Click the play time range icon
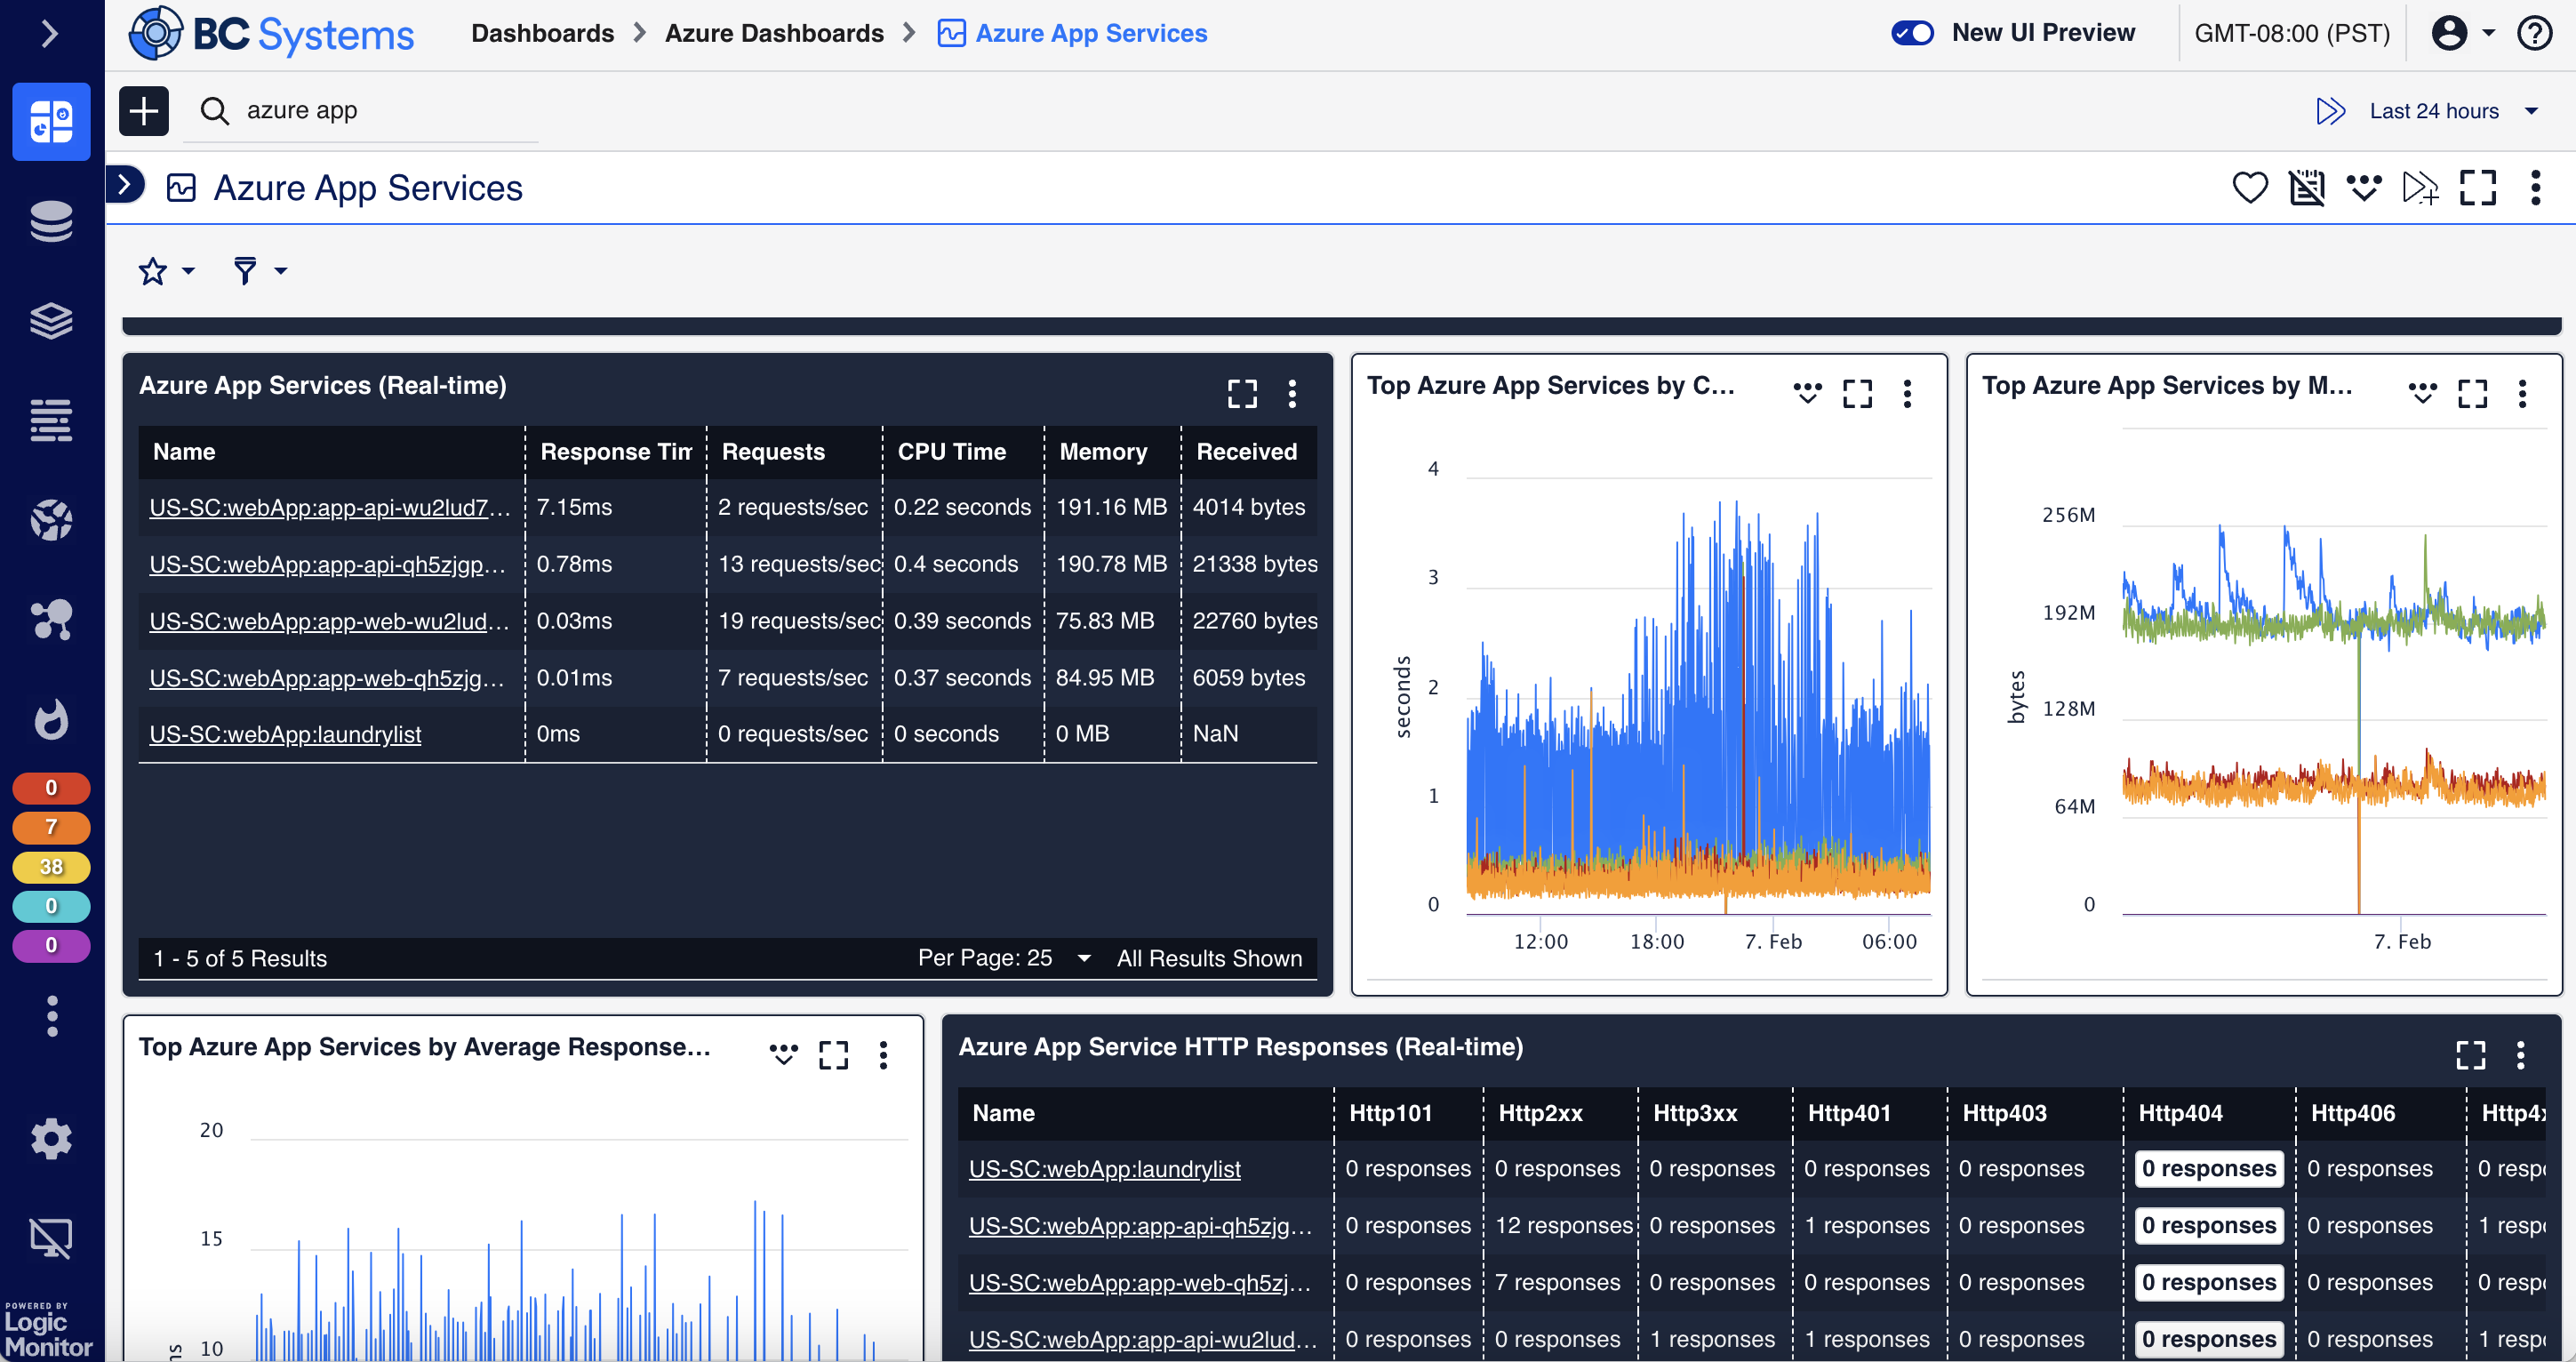Image resolution: width=2576 pixels, height=1362 pixels. point(2331,111)
